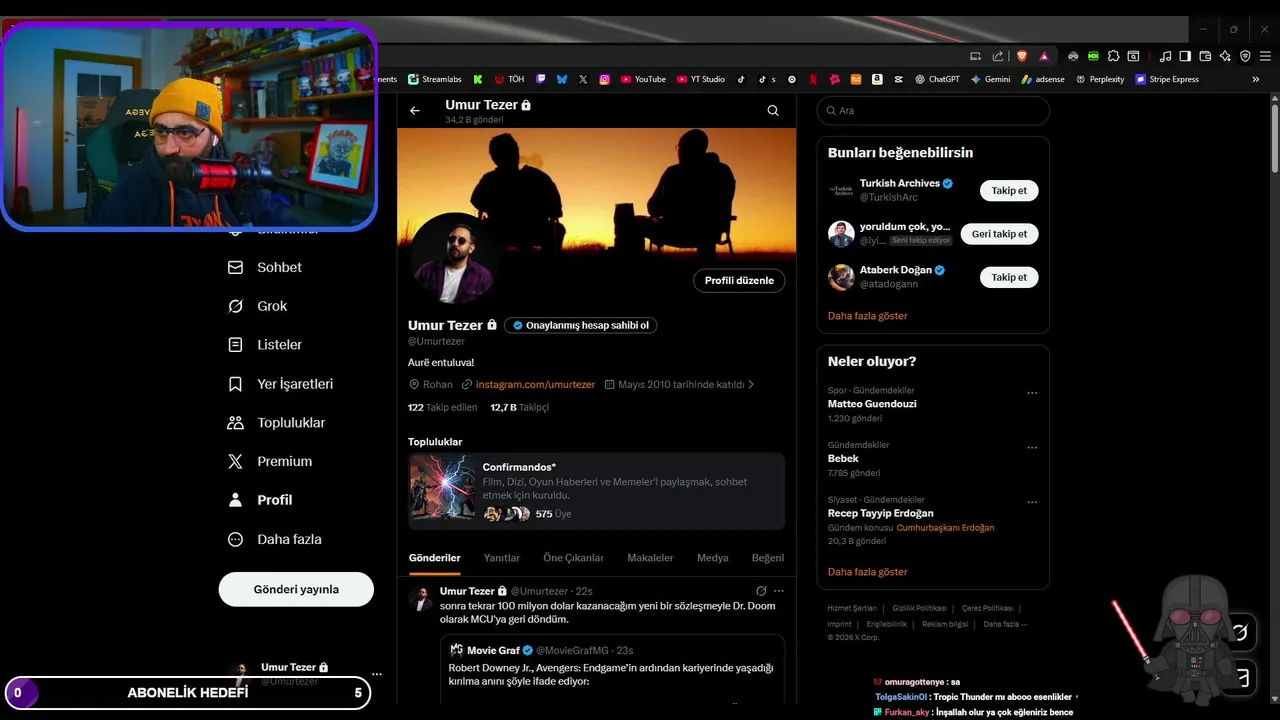
Task: Open the Daha fazla sidebar menu
Action: (x=275, y=539)
